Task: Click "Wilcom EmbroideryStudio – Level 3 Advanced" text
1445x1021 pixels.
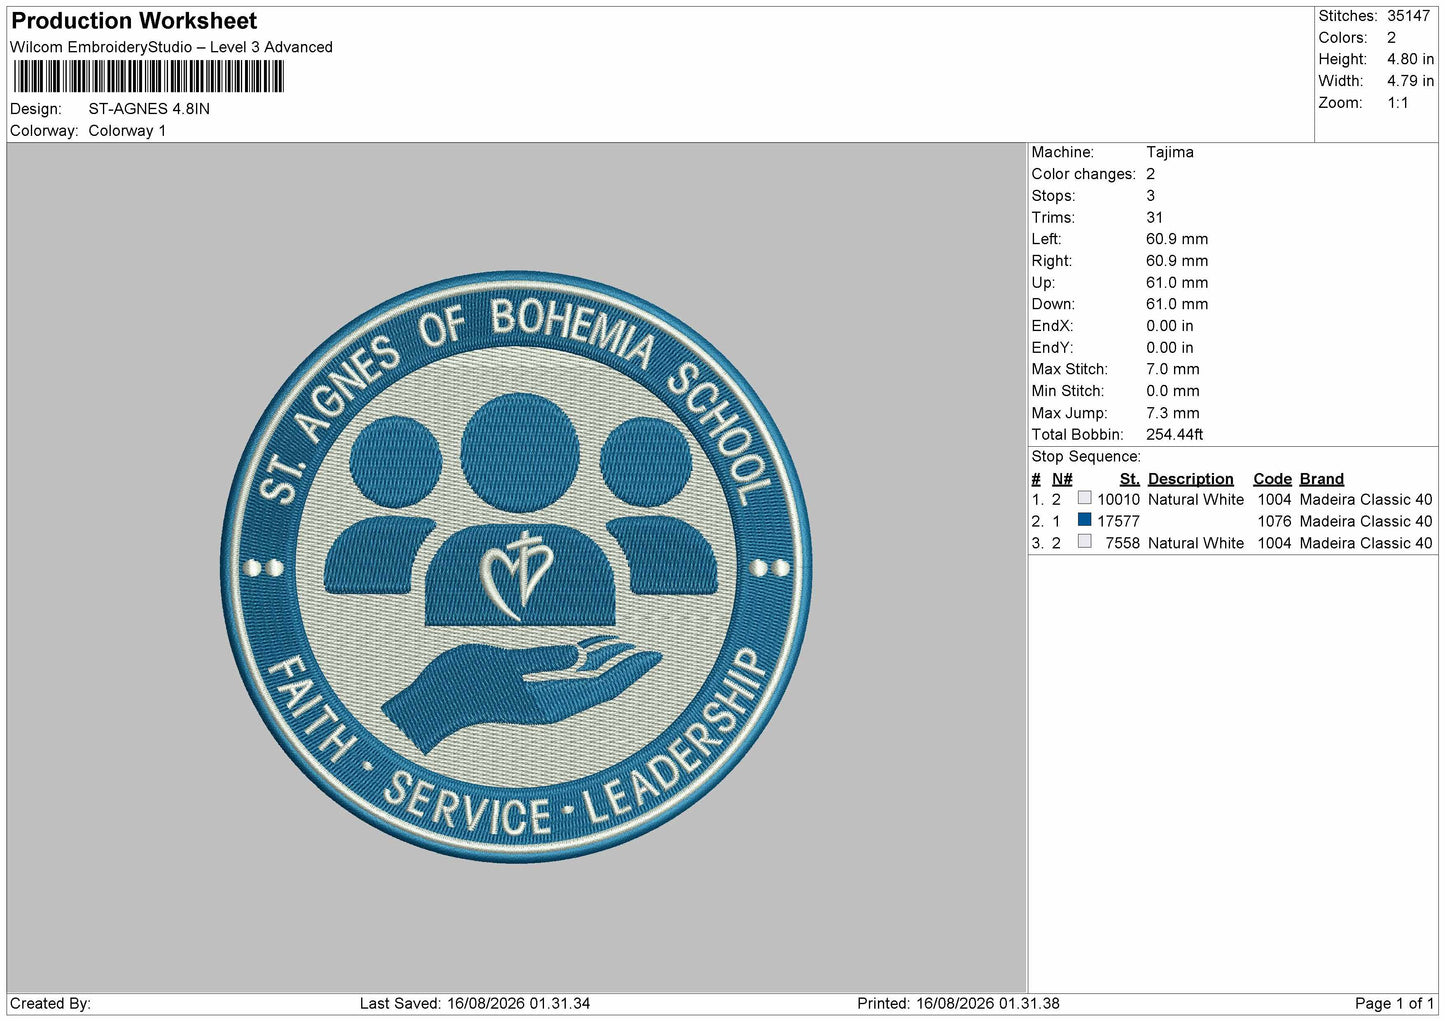Action: click(171, 47)
